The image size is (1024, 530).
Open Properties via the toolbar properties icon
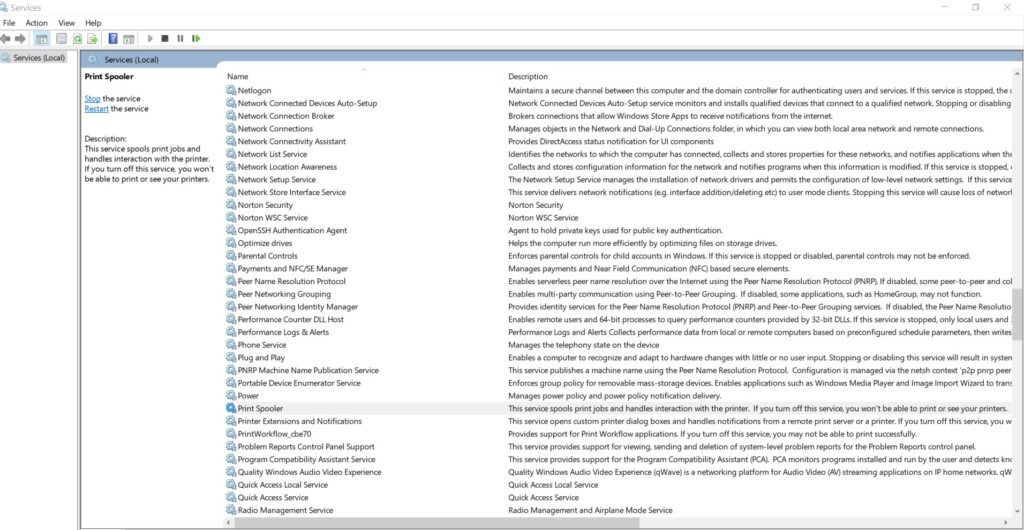(61, 39)
